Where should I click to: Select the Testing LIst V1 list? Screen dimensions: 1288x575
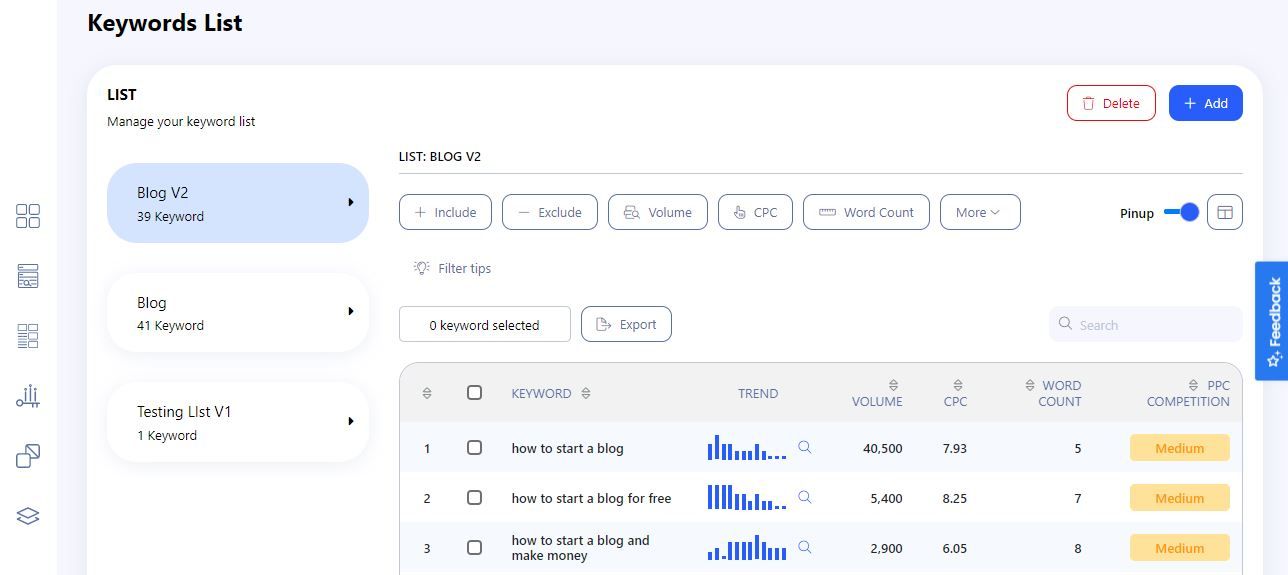[x=238, y=422]
